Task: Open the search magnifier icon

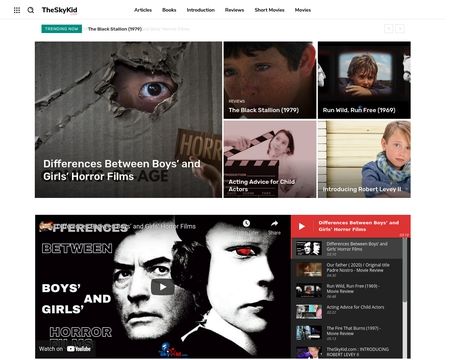Action: pyautogui.click(x=31, y=10)
